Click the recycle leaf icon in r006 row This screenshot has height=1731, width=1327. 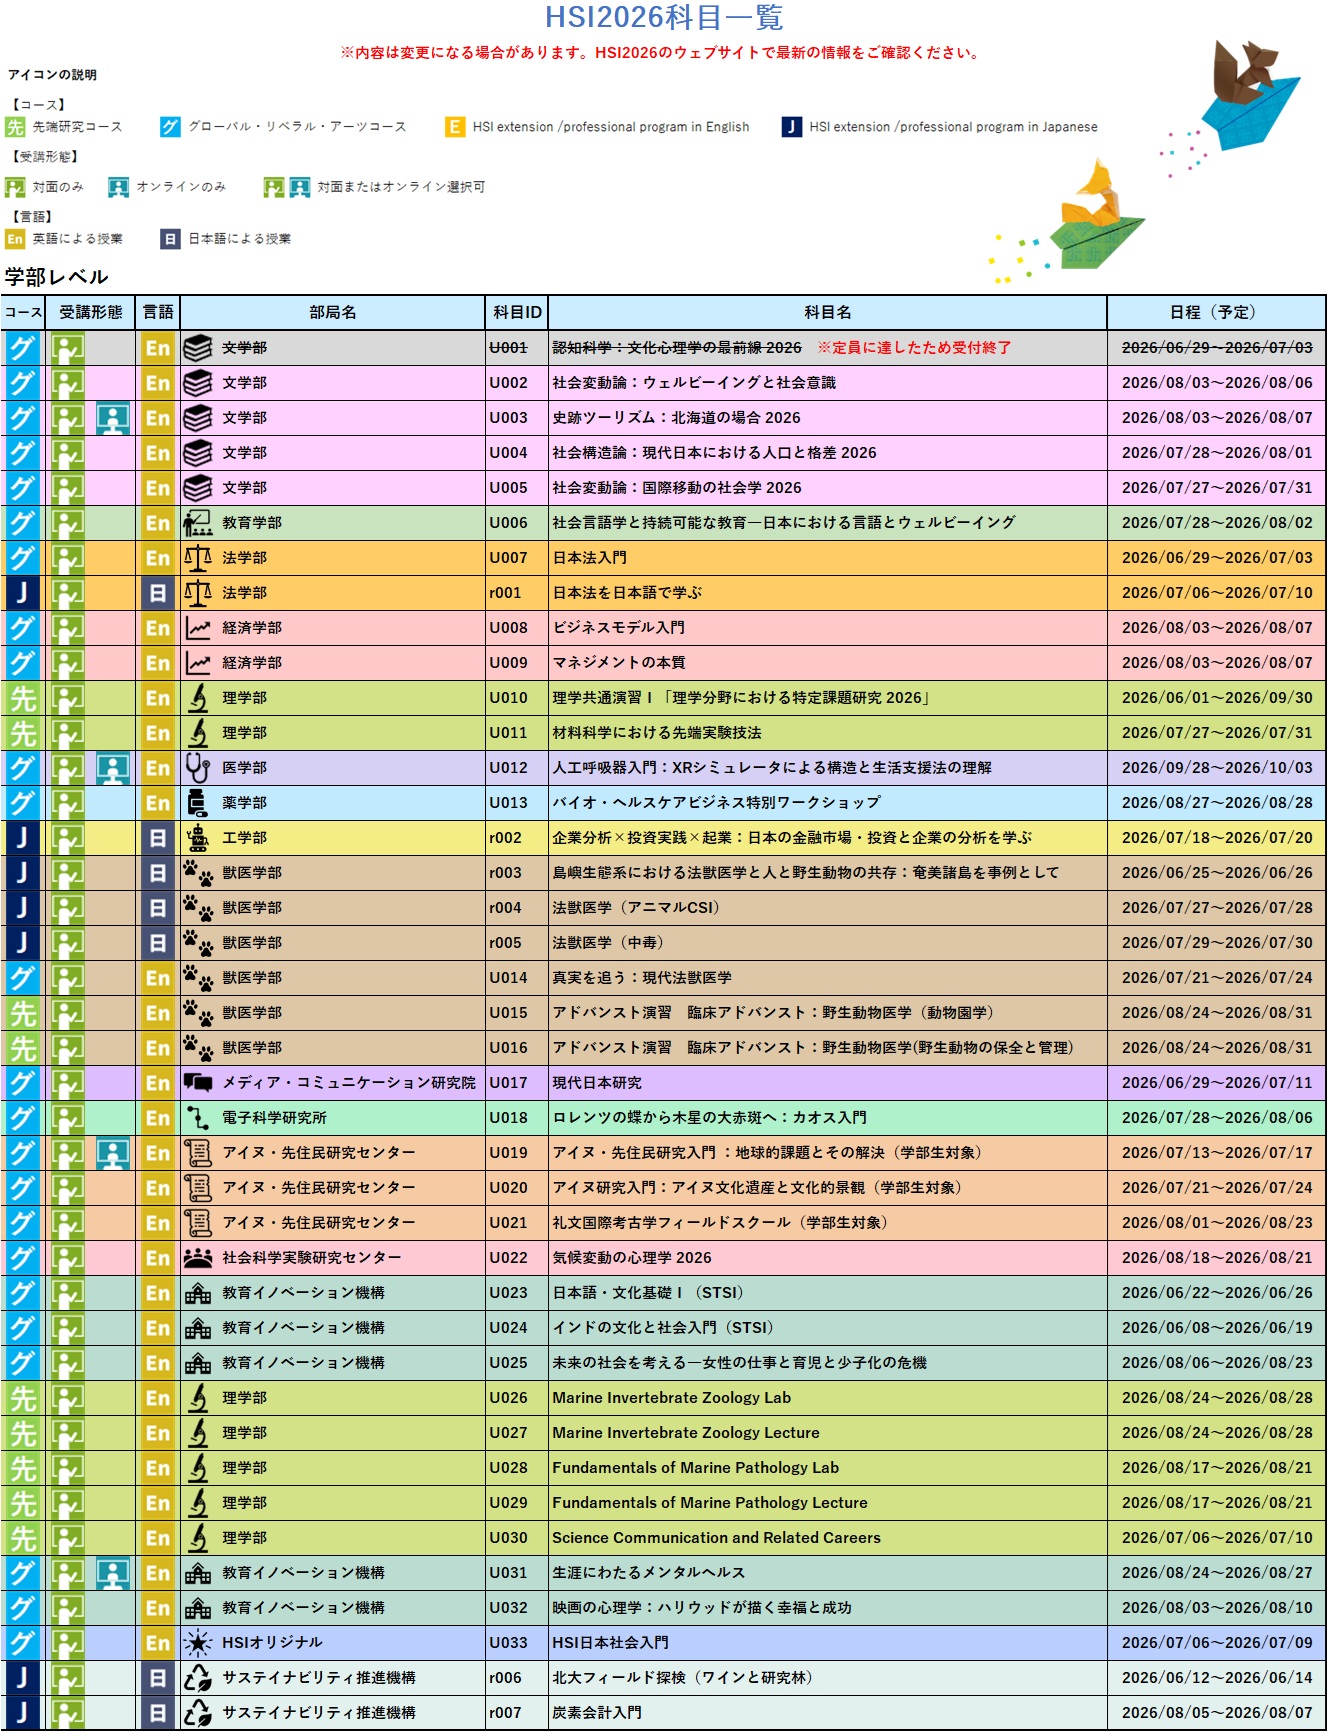[198, 1678]
